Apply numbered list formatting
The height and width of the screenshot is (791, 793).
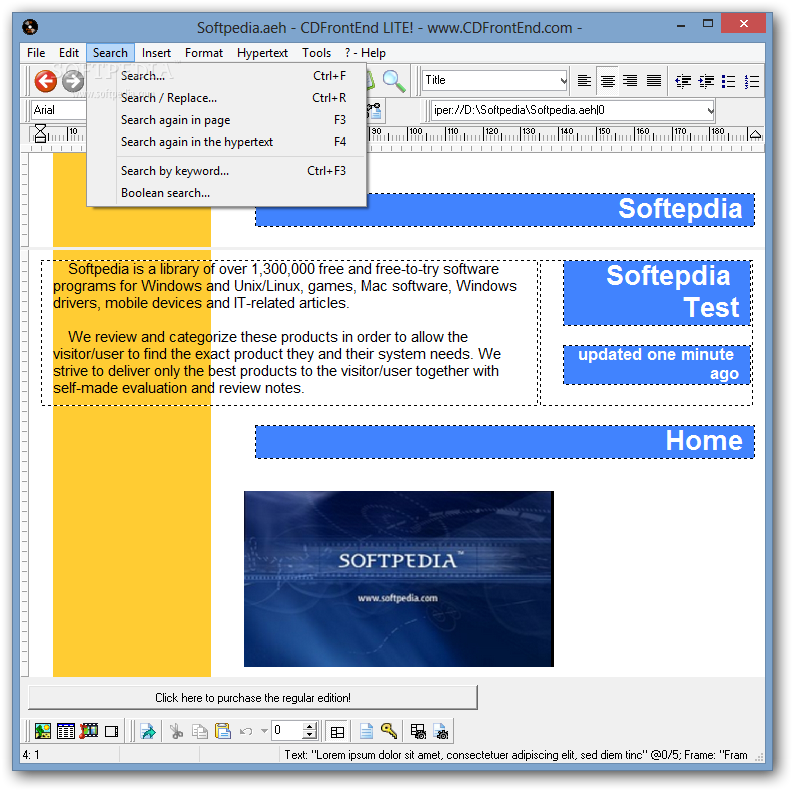(752, 81)
